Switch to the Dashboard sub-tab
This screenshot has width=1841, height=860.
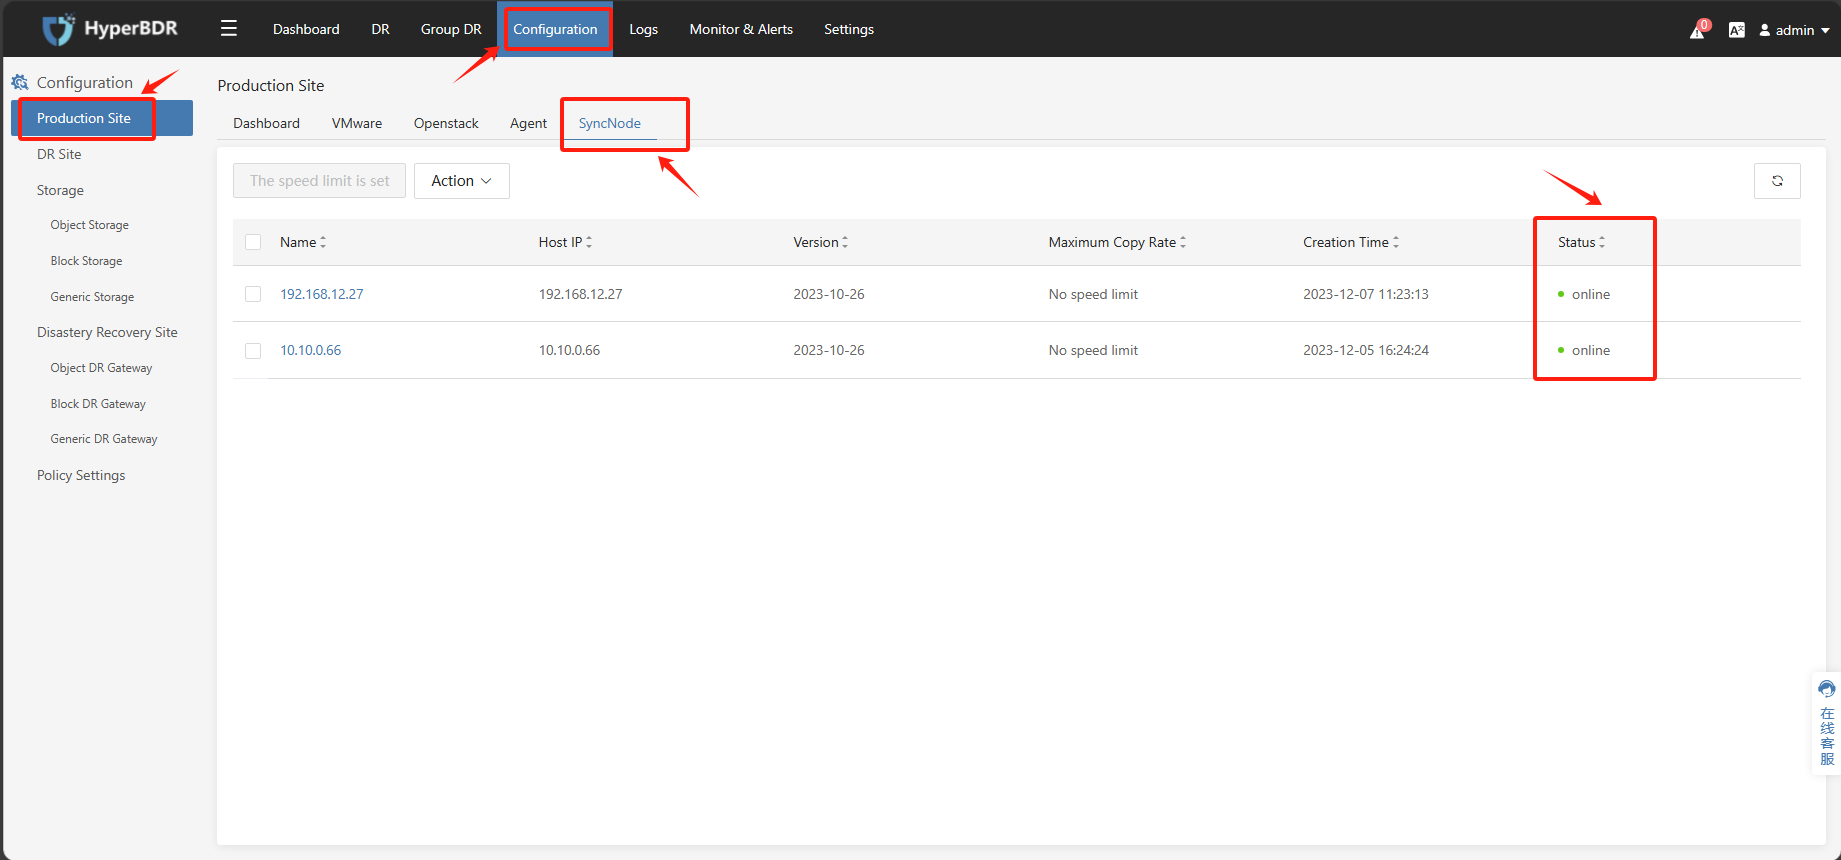tap(266, 123)
